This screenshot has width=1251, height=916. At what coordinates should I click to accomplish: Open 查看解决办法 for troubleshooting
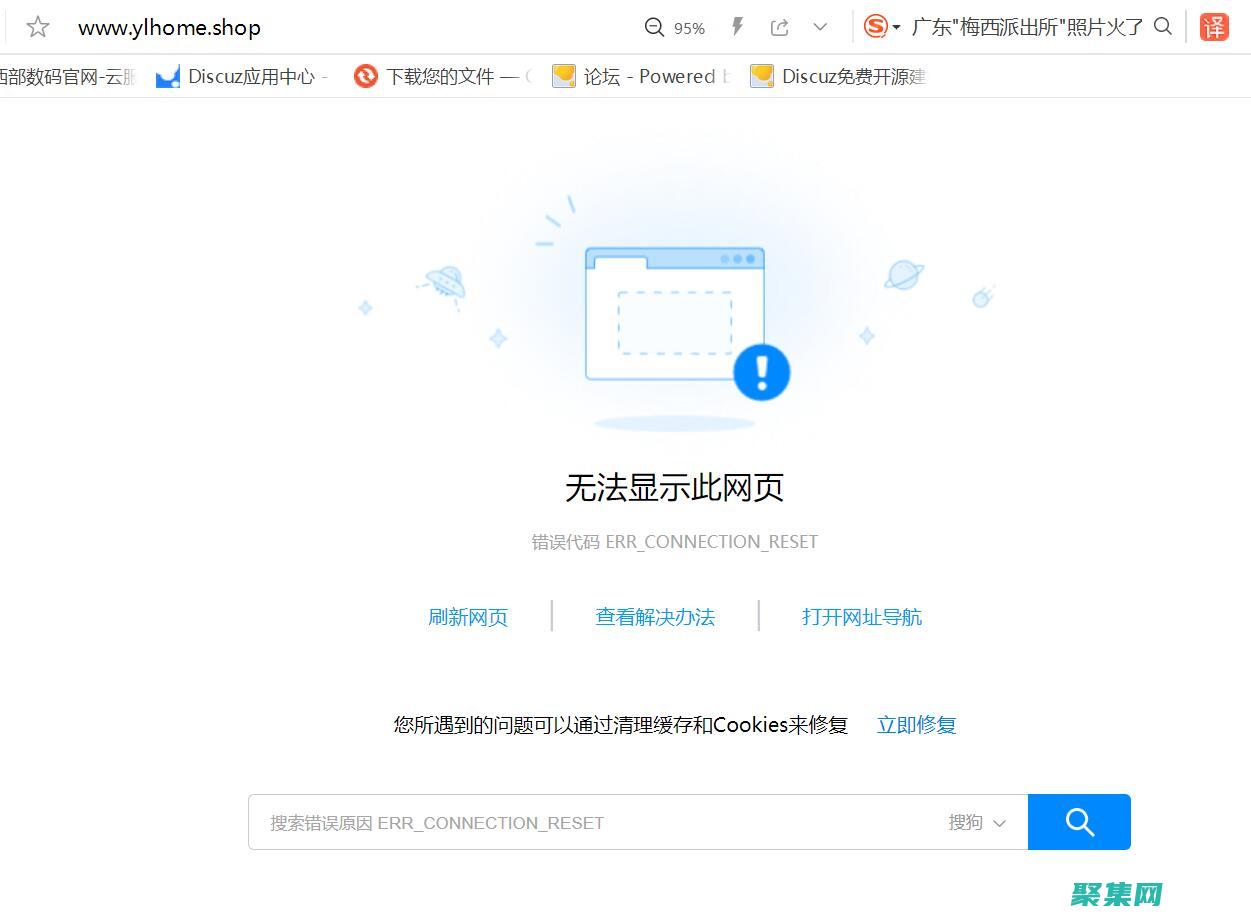(x=655, y=617)
